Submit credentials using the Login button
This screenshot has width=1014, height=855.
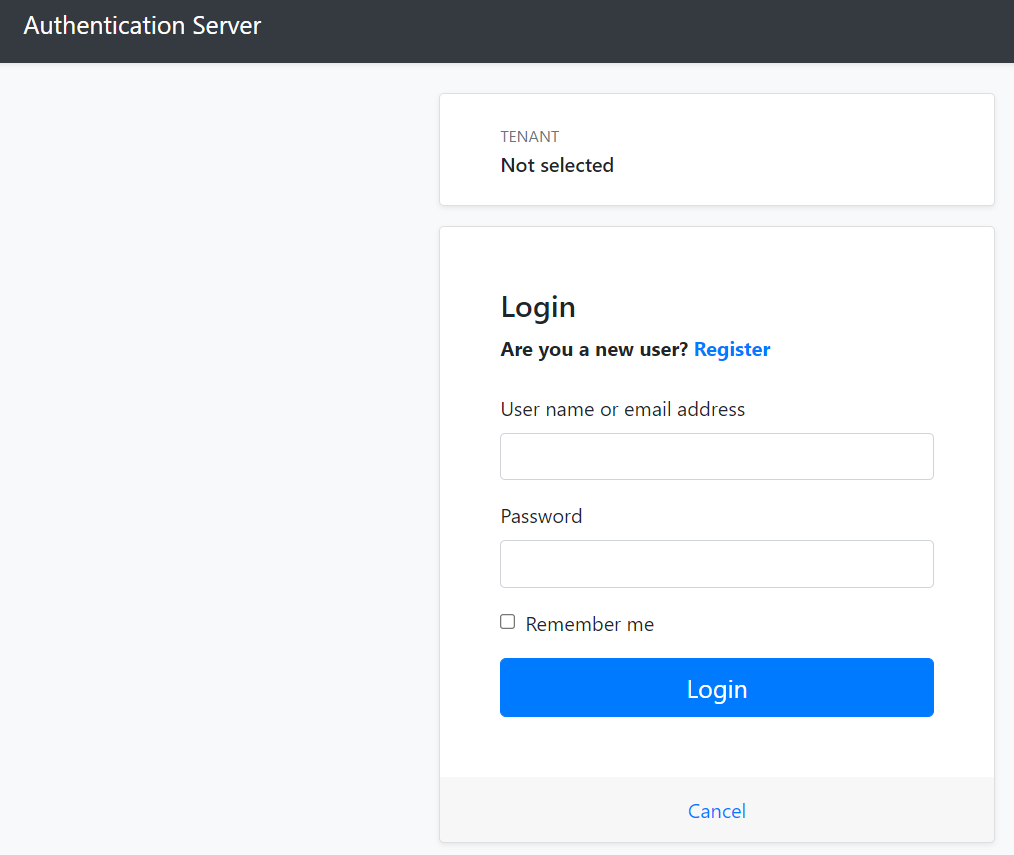pos(716,688)
